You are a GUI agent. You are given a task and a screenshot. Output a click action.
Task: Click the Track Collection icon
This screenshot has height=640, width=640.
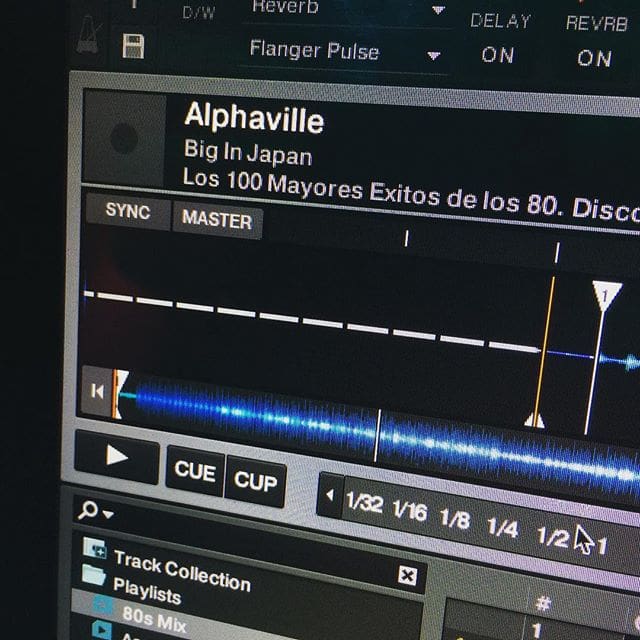coord(94,548)
